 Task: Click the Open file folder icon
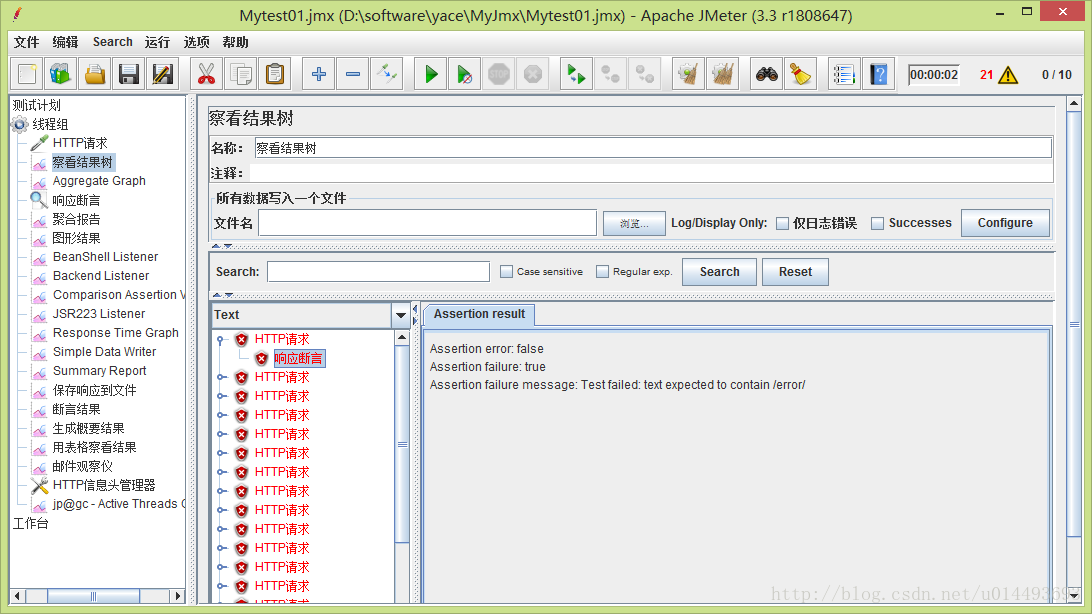pyautogui.click(x=95, y=74)
